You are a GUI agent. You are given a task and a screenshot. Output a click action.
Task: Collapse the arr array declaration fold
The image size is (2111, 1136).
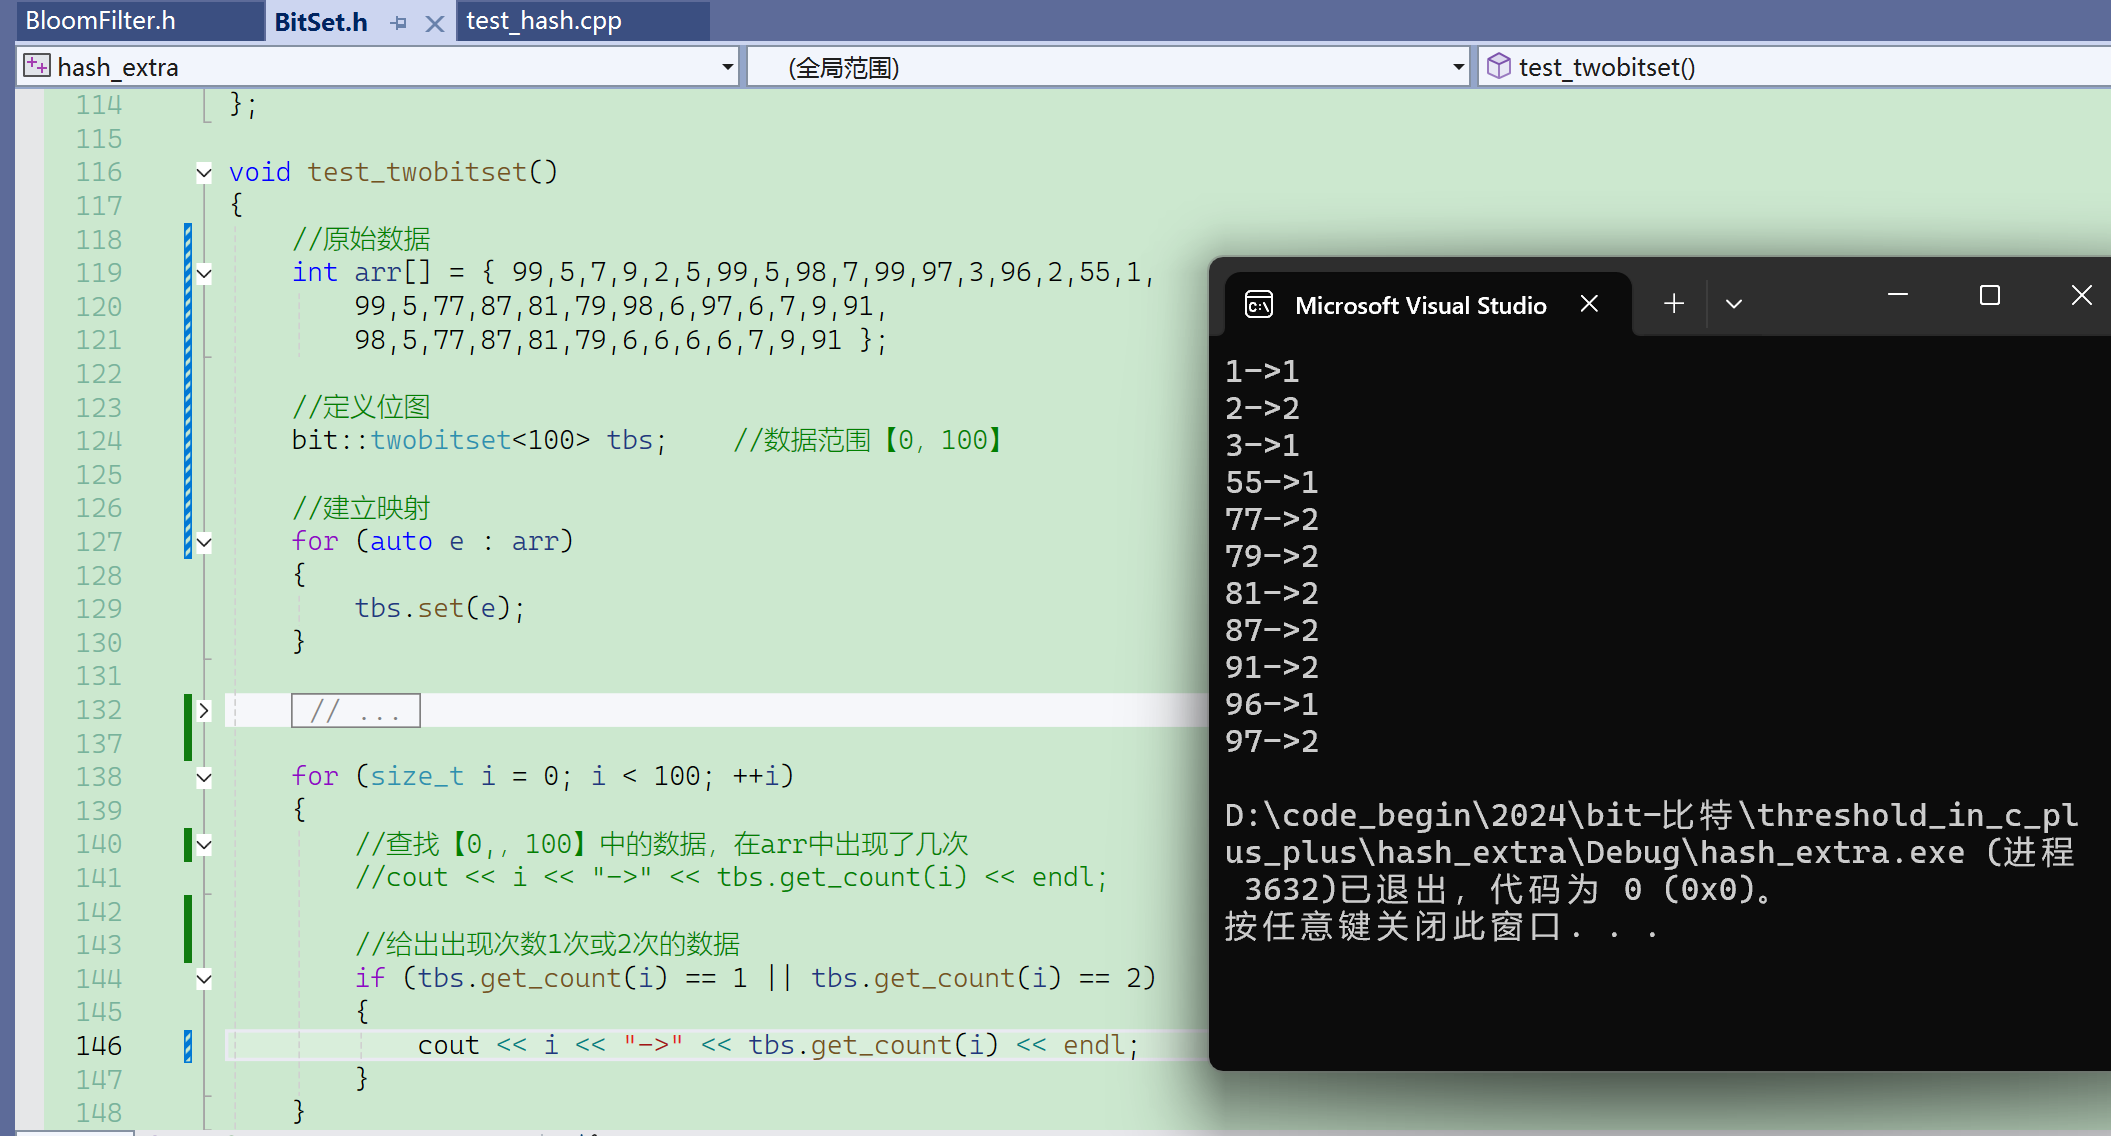(204, 273)
